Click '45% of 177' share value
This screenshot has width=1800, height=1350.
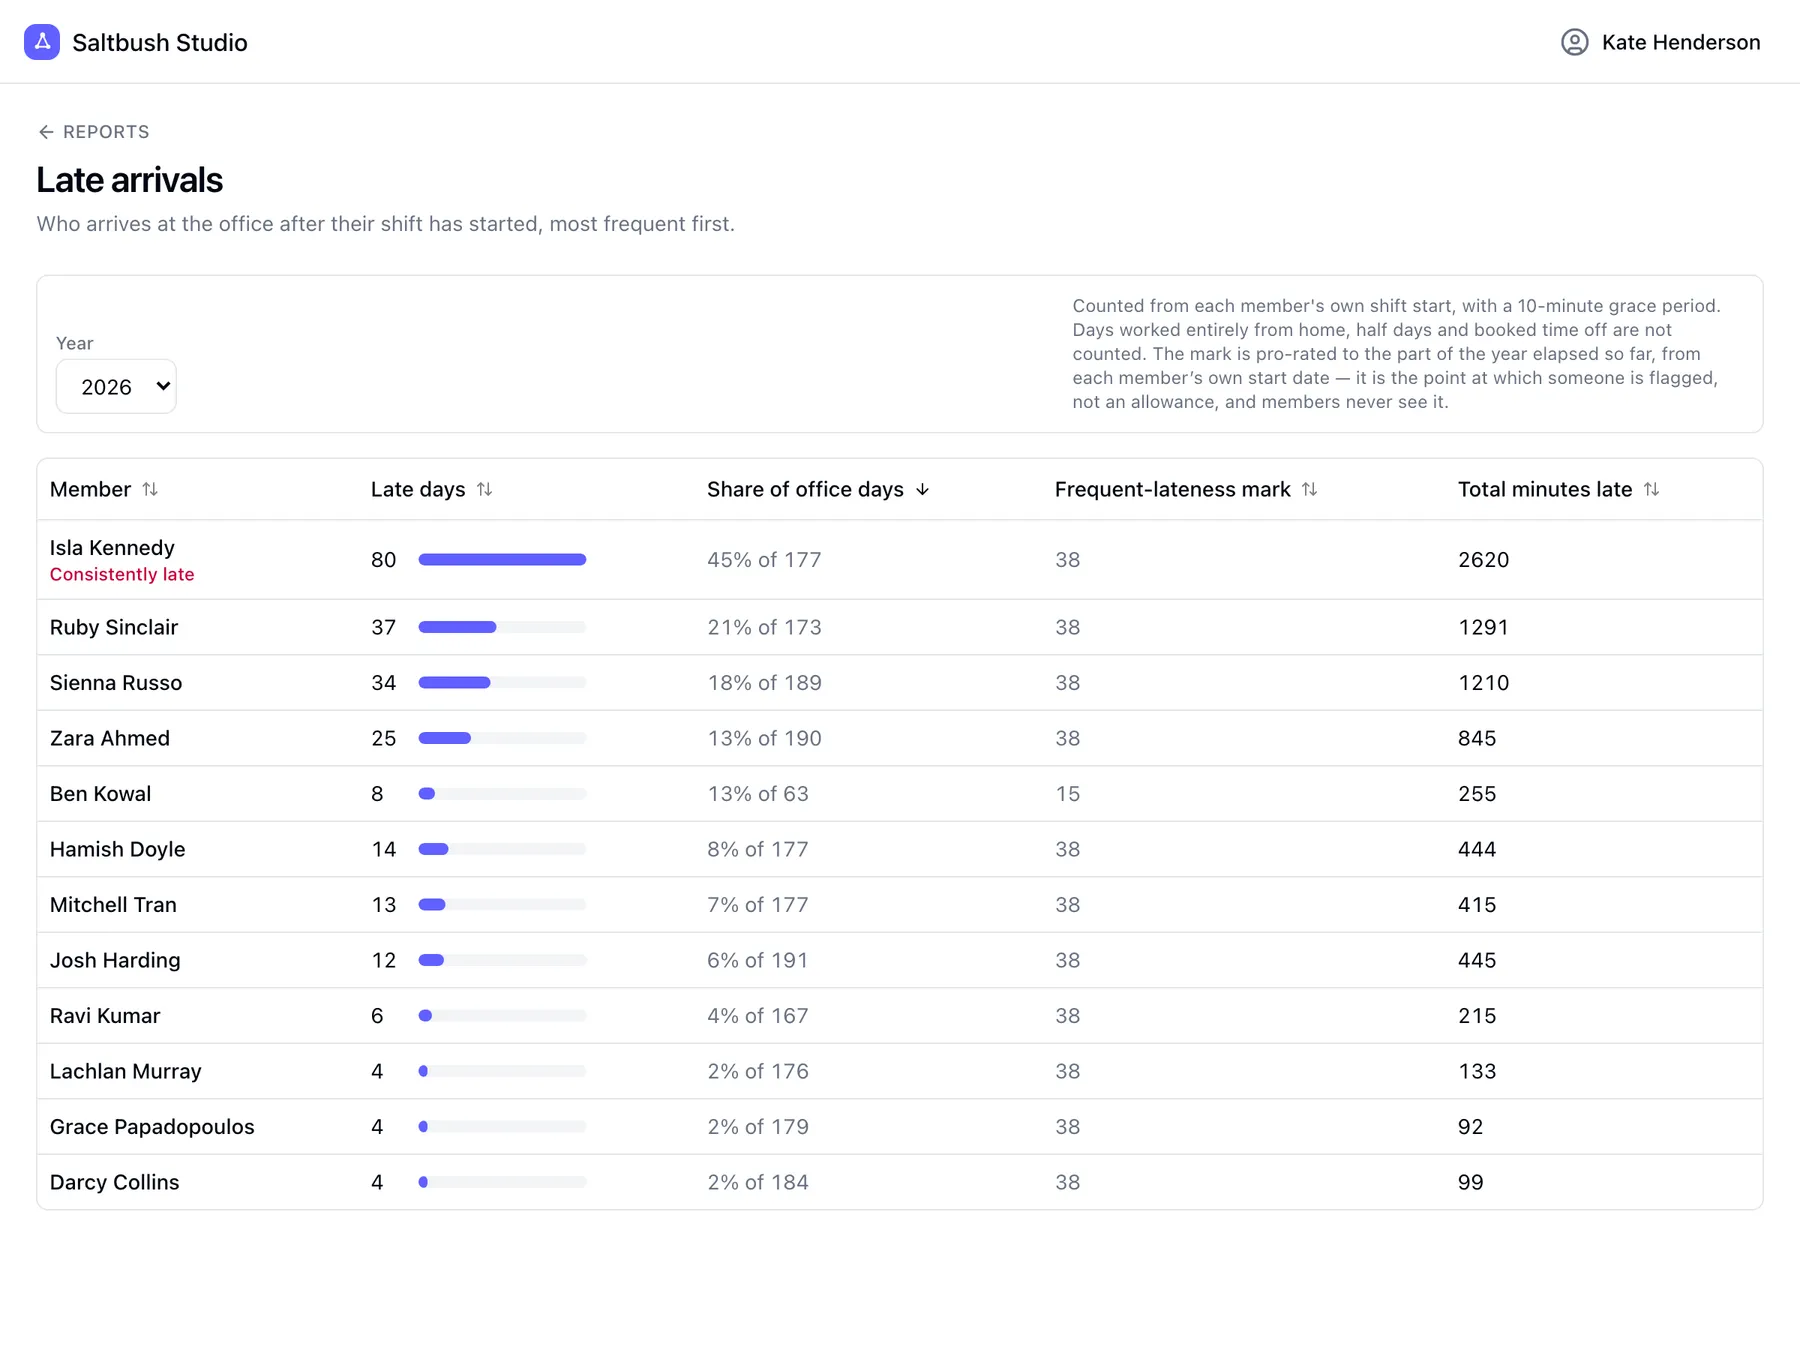pos(764,560)
